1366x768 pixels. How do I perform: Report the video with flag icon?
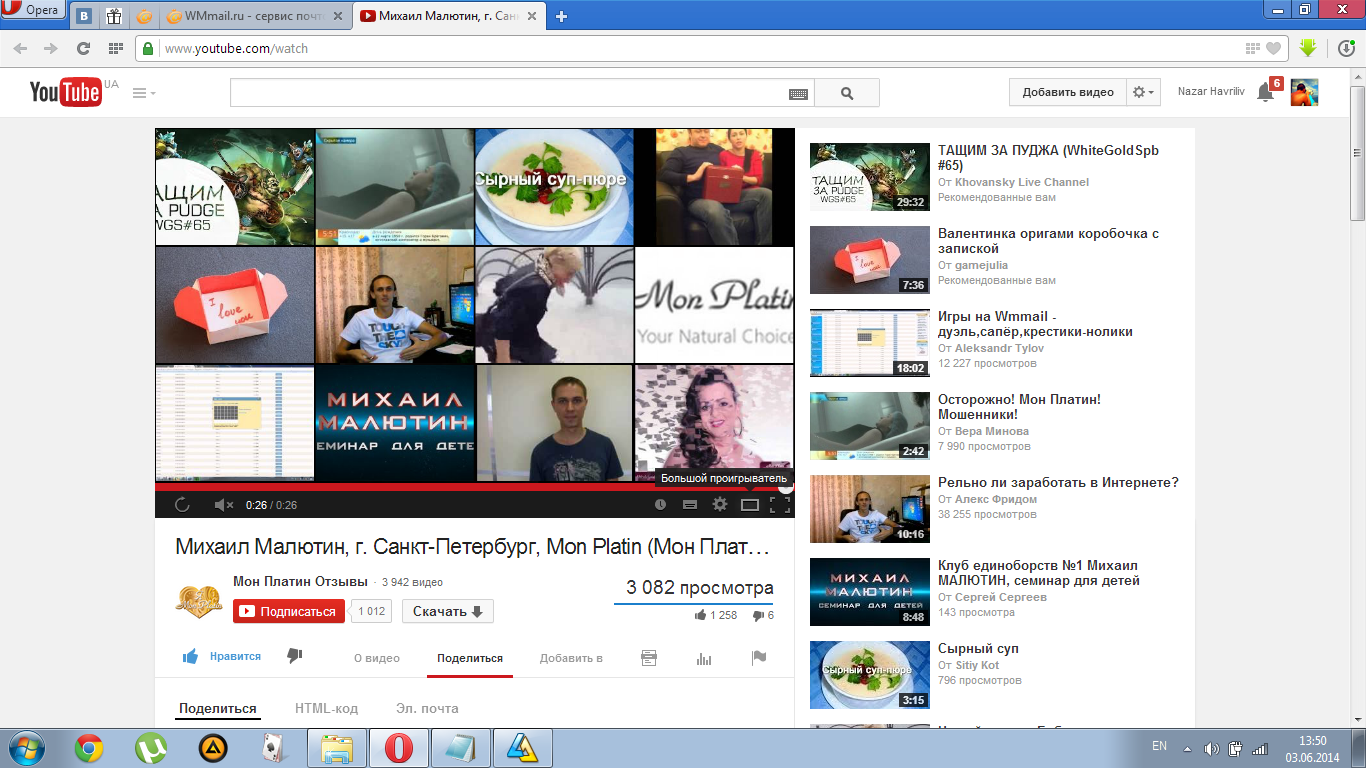pos(758,658)
